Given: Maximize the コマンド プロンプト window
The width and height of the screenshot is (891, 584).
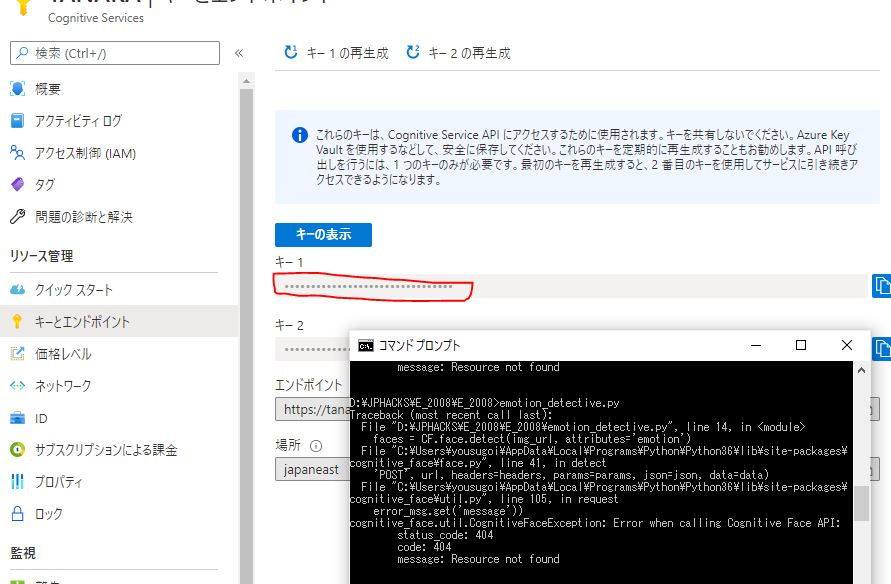Looking at the screenshot, I should pos(801,345).
